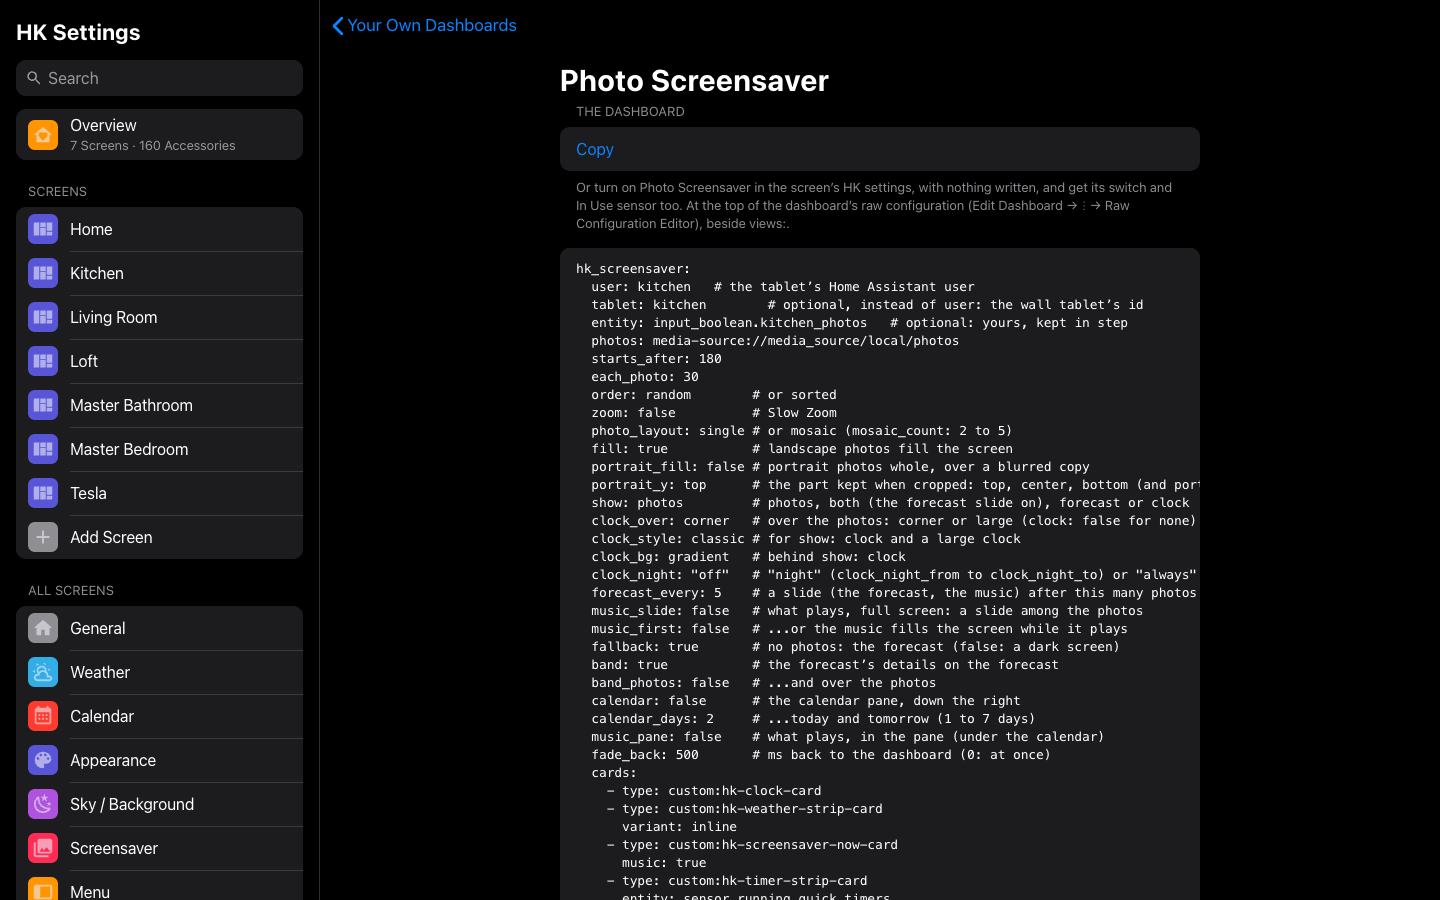Open Calendar settings

159,716
